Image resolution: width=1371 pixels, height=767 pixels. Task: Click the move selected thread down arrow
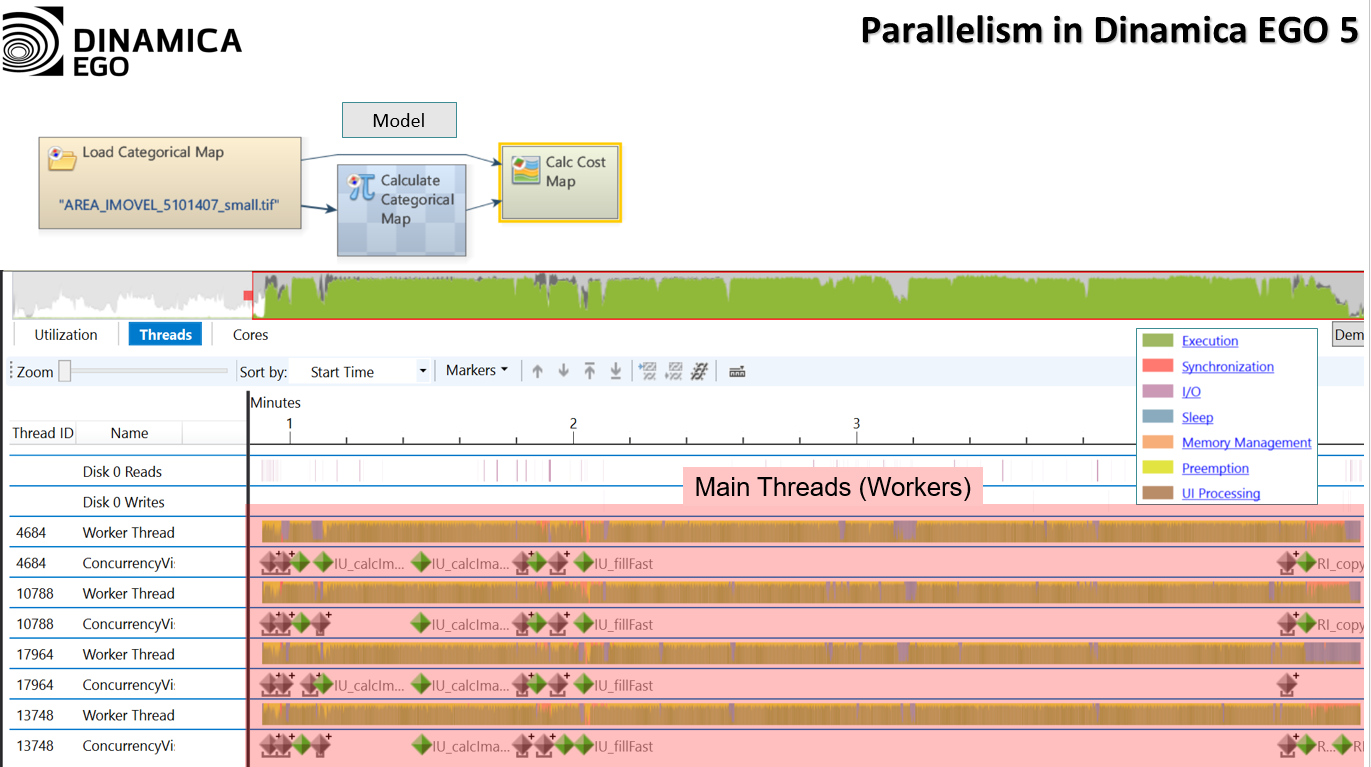click(x=563, y=371)
